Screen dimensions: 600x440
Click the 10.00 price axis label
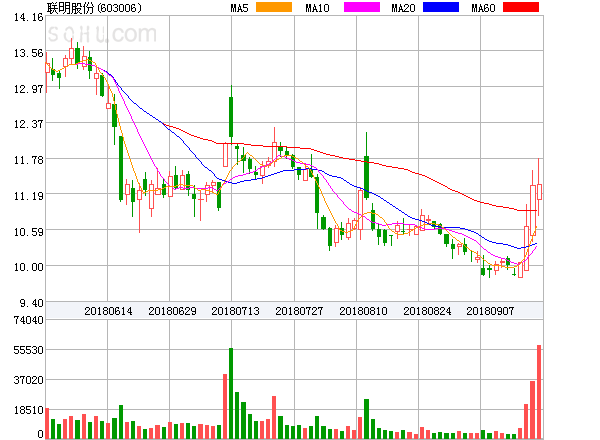(x=29, y=267)
